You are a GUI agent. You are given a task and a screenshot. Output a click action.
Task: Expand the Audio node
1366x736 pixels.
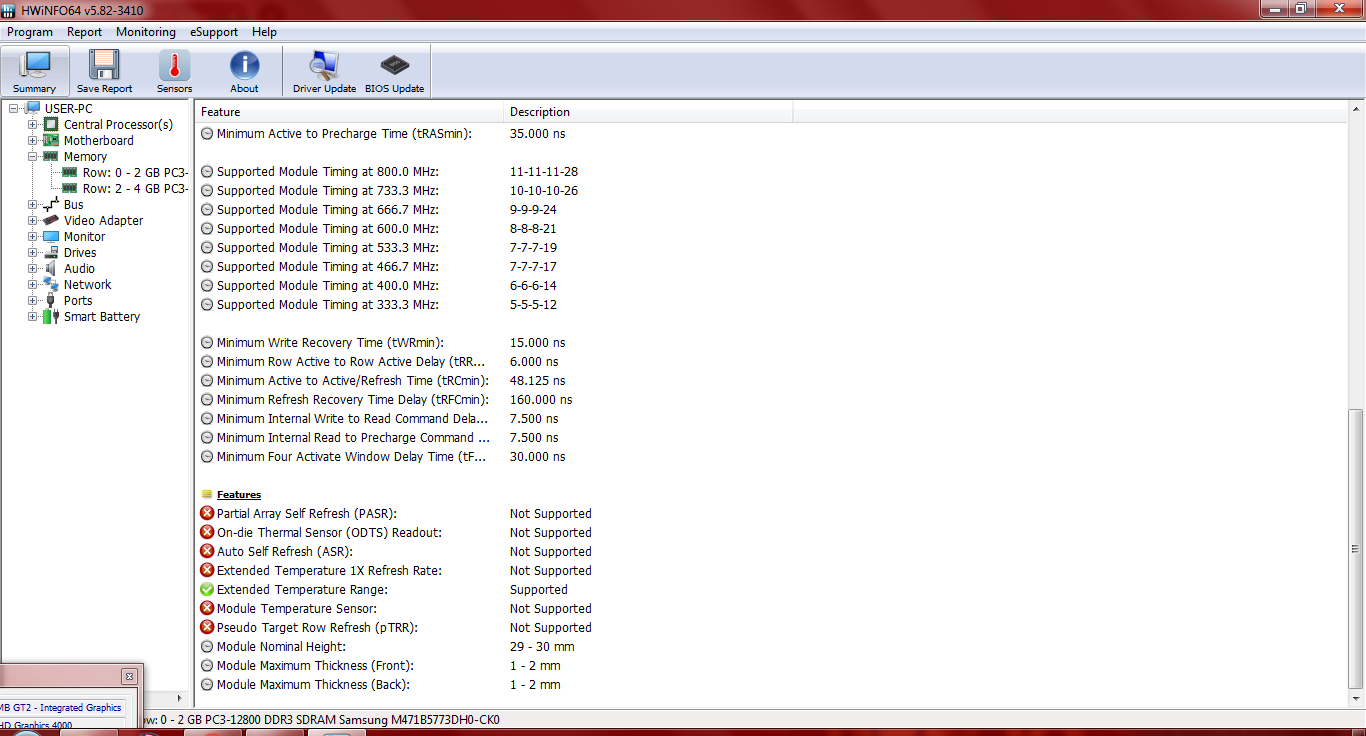(33, 268)
